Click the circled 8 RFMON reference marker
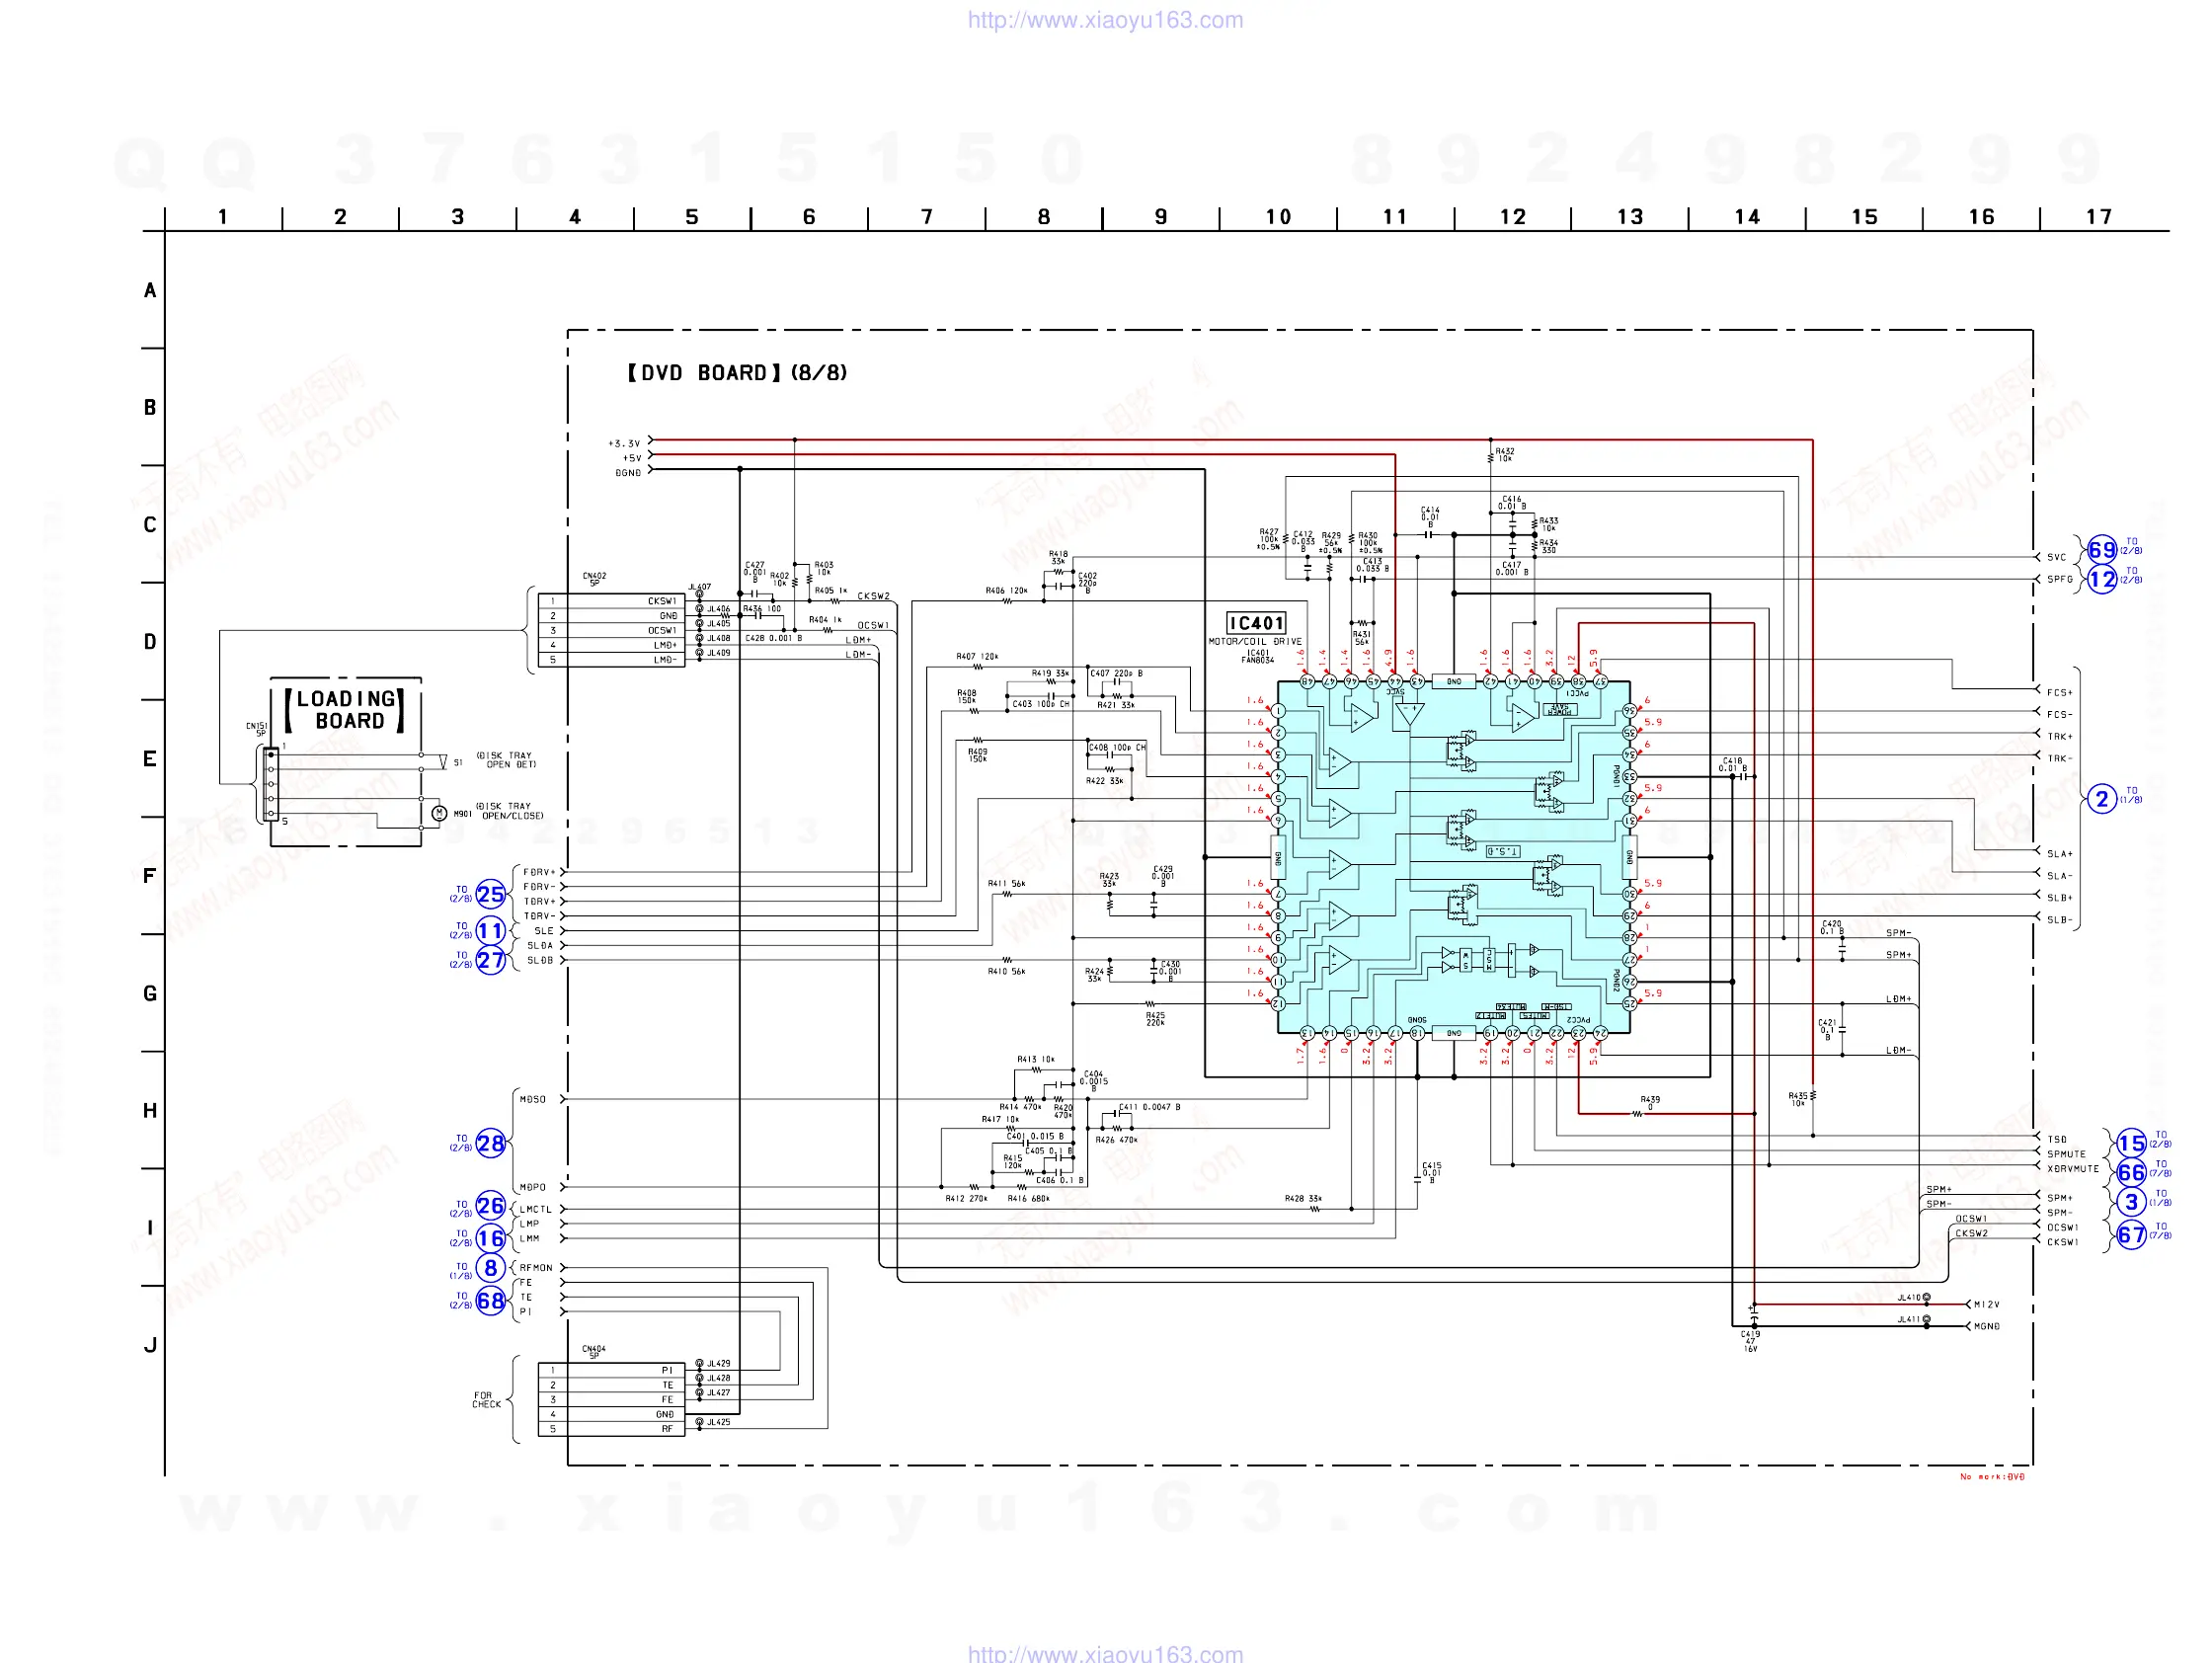This screenshot has width=2212, height=1663. (490, 1268)
